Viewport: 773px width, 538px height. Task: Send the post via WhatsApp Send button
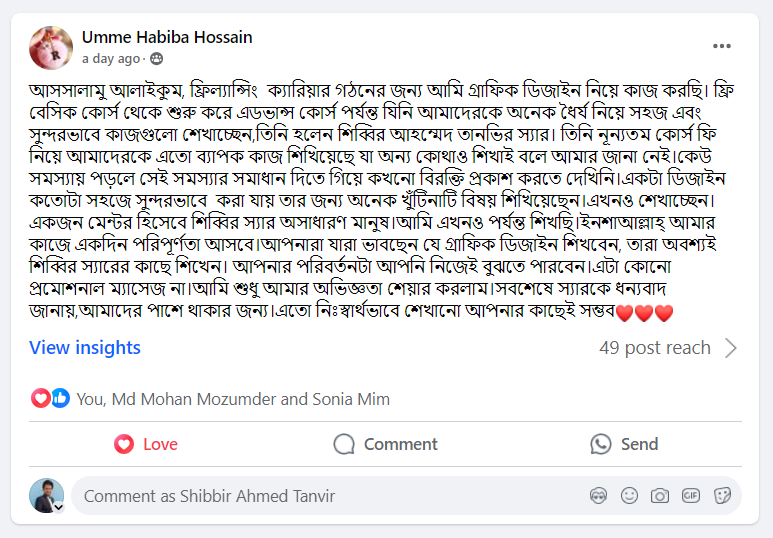pos(624,444)
